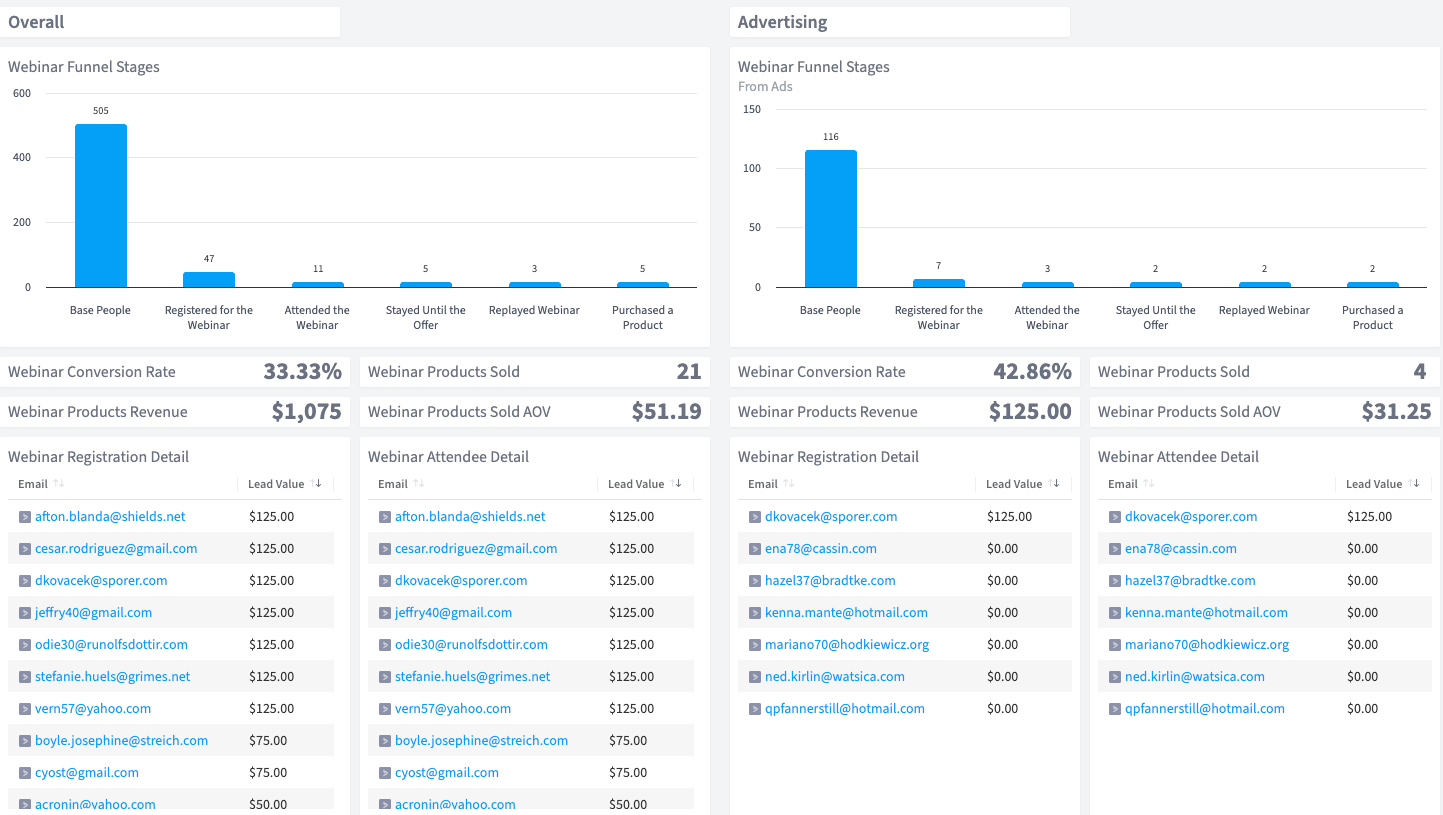Click the Overall Attended the Webinar bar labeled 11
This screenshot has height=815, width=1443.
[x=317, y=285]
